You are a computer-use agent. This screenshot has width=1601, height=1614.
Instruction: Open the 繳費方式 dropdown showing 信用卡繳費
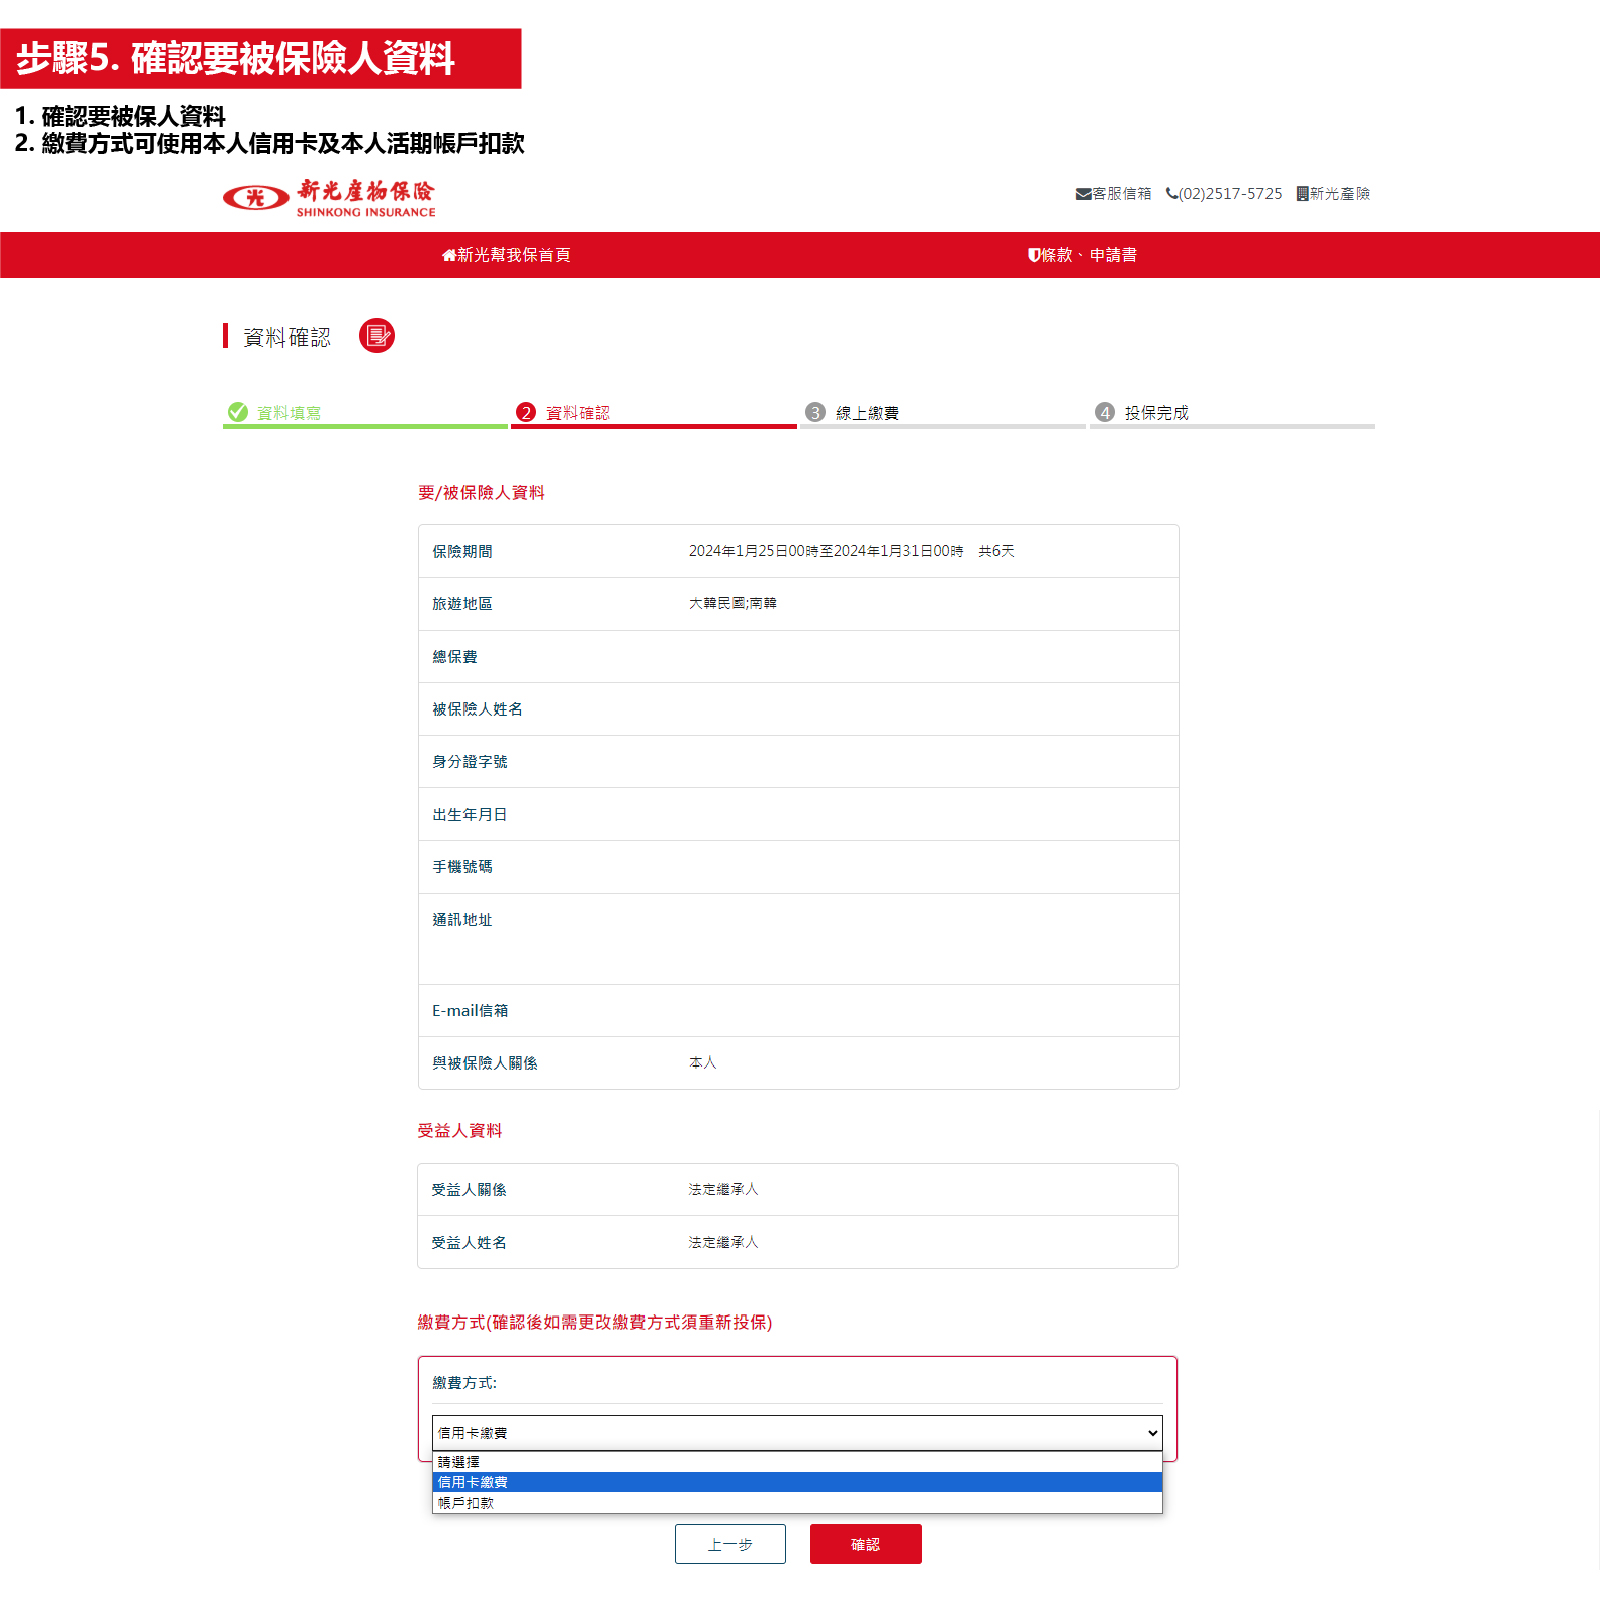[797, 1433]
